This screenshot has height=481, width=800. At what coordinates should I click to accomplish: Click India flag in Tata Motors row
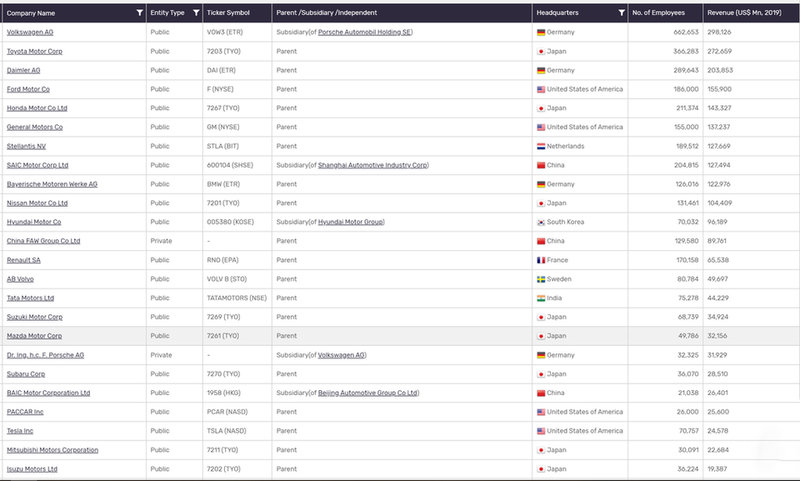pyautogui.click(x=541, y=298)
